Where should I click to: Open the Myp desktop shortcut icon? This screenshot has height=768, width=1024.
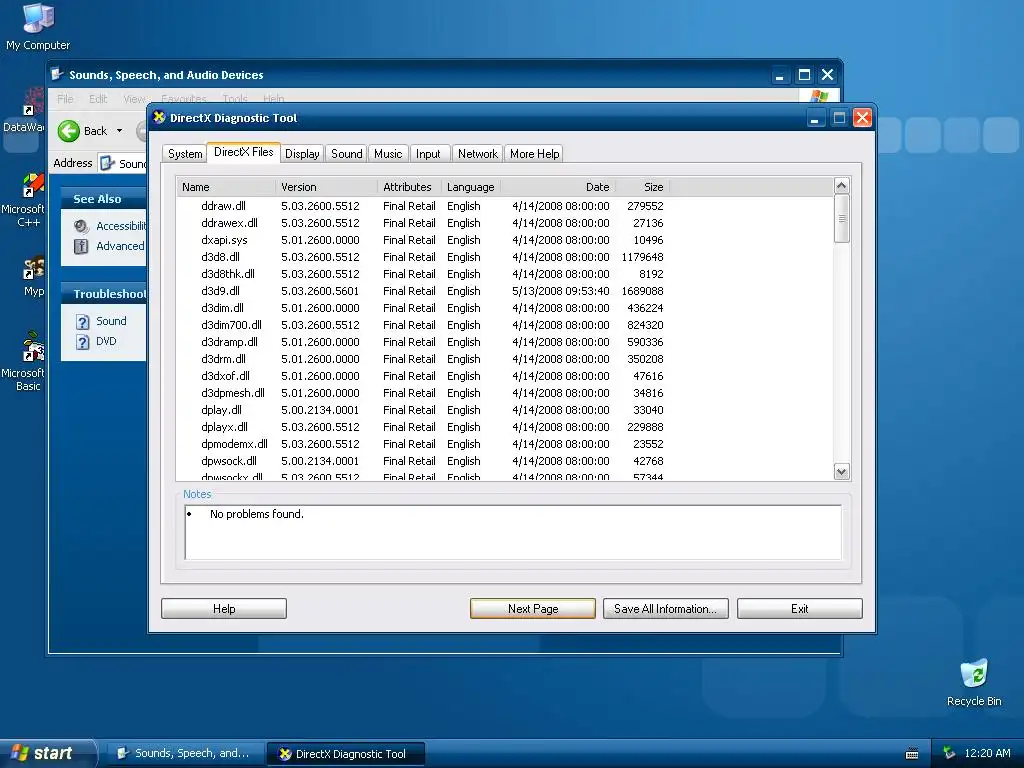pyautogui.click(x=33, y=276)
